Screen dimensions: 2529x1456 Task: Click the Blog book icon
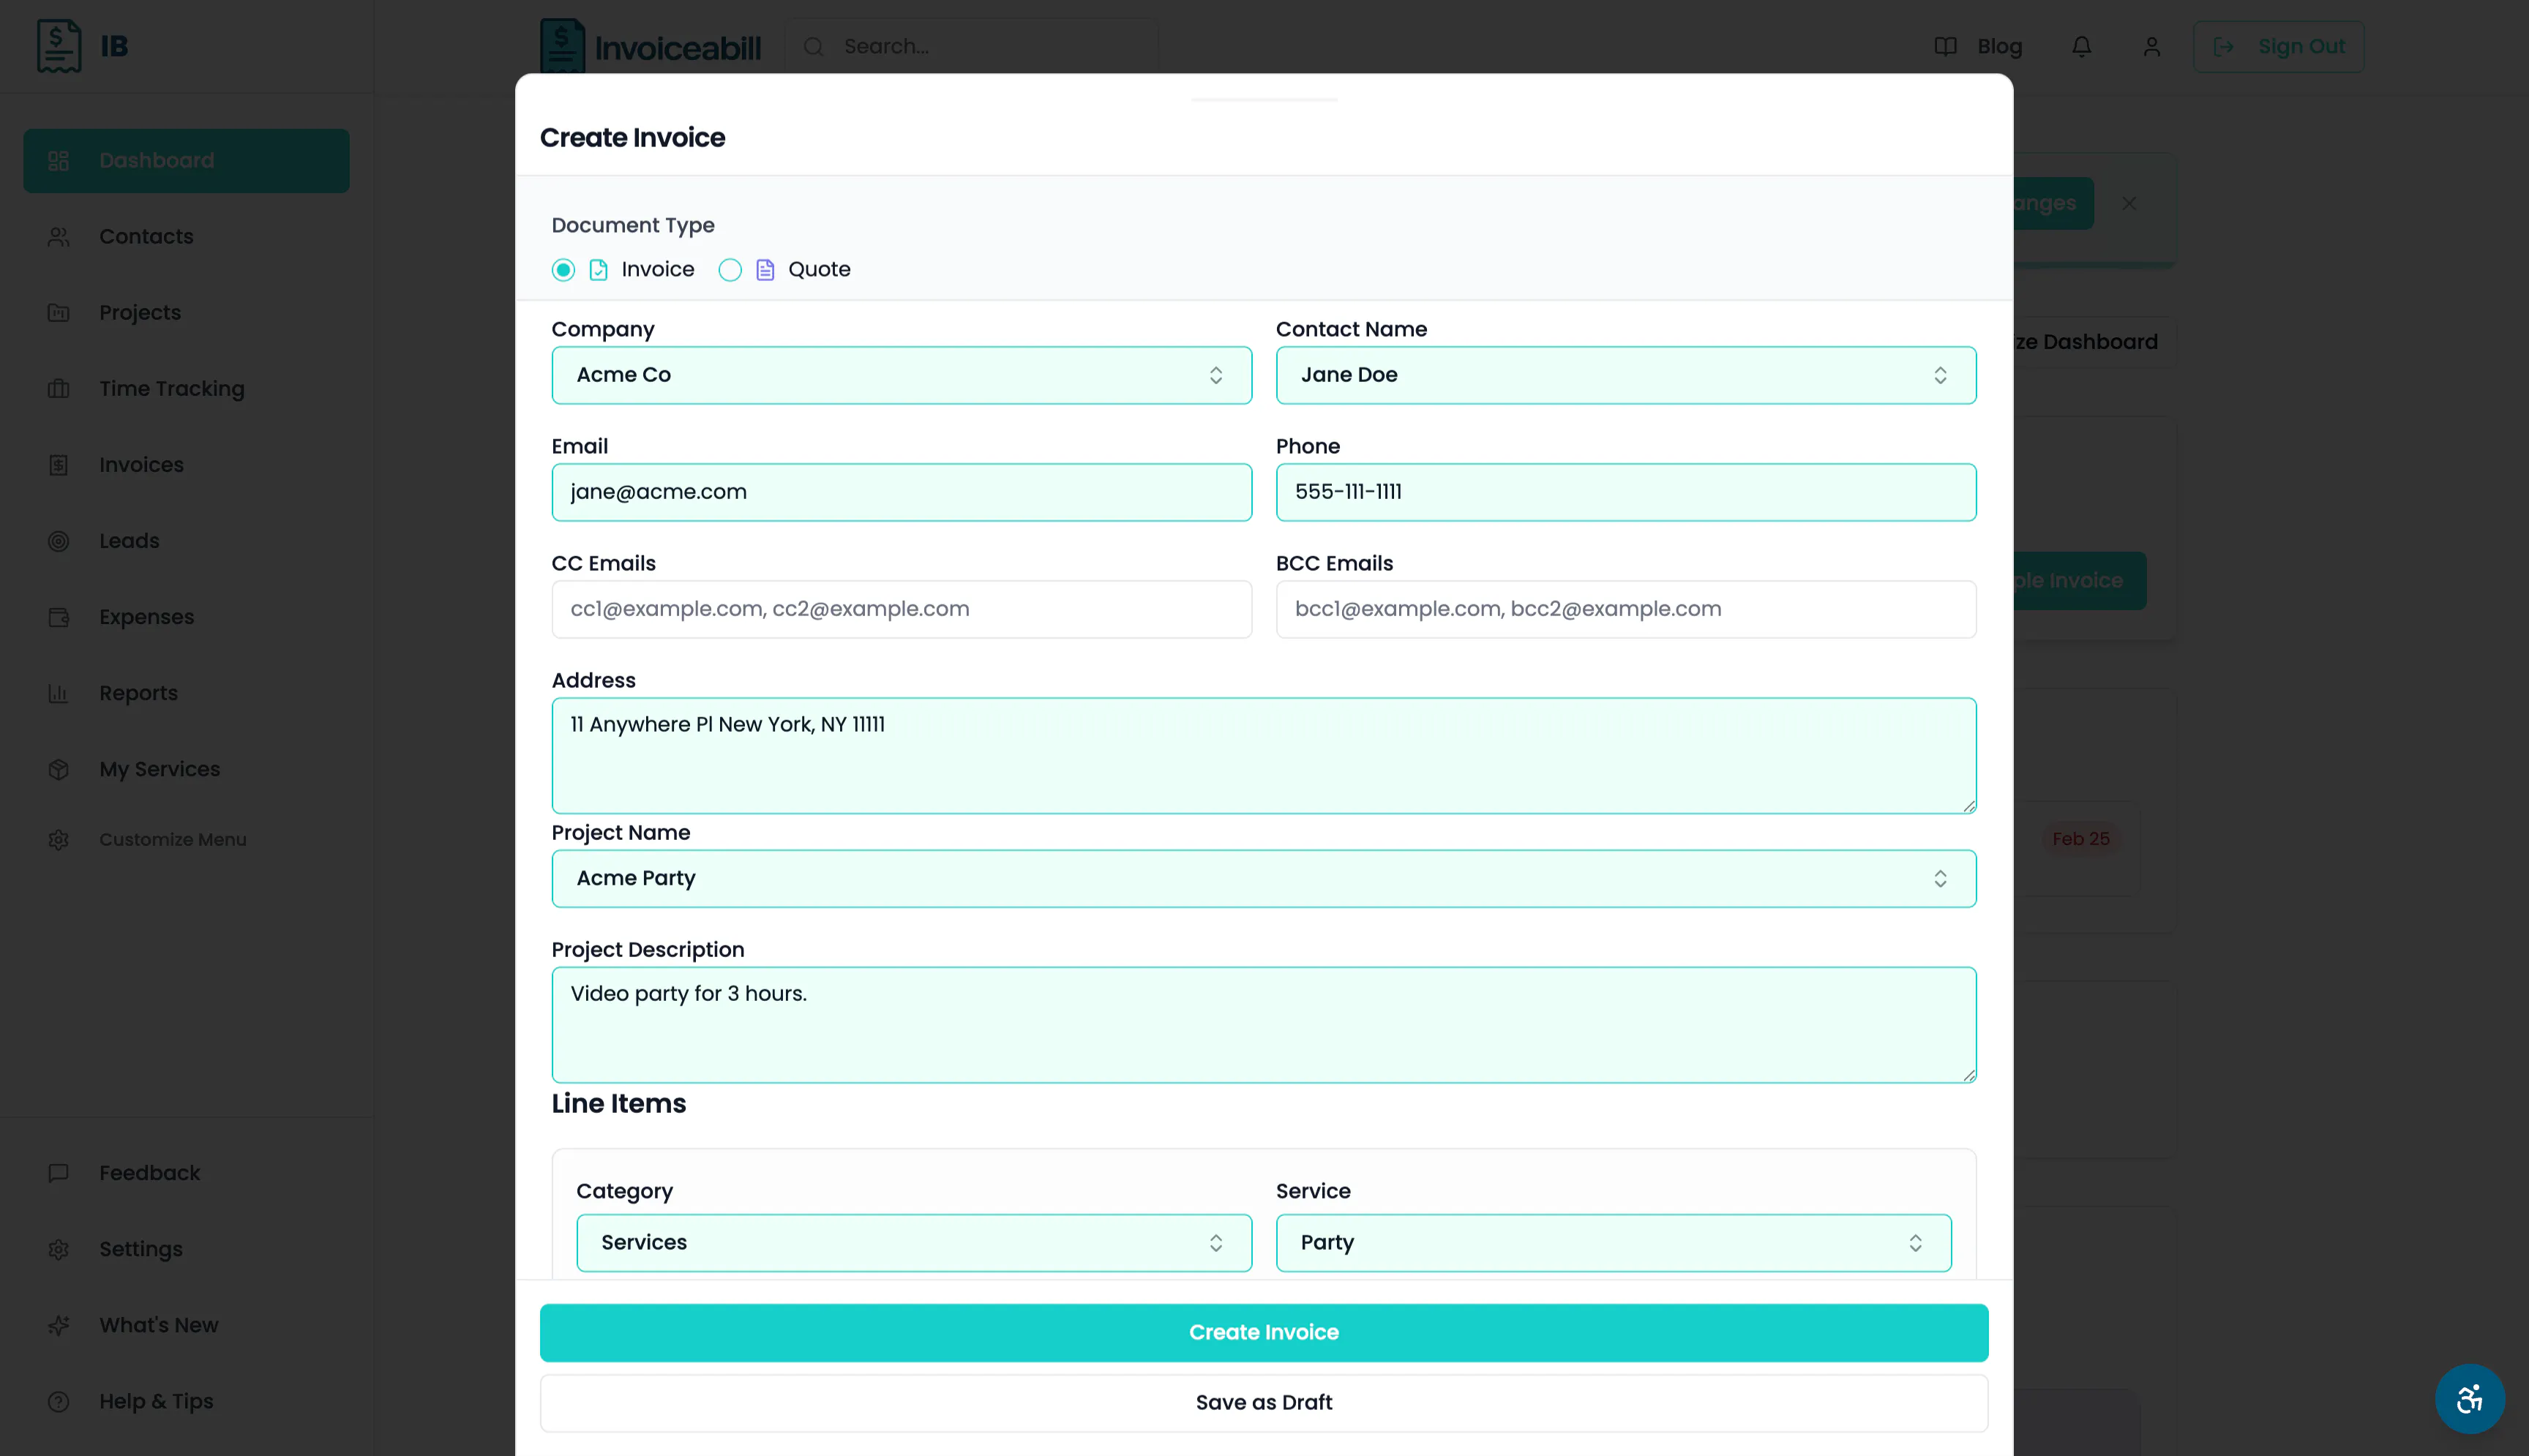[x=1945, y=47]
